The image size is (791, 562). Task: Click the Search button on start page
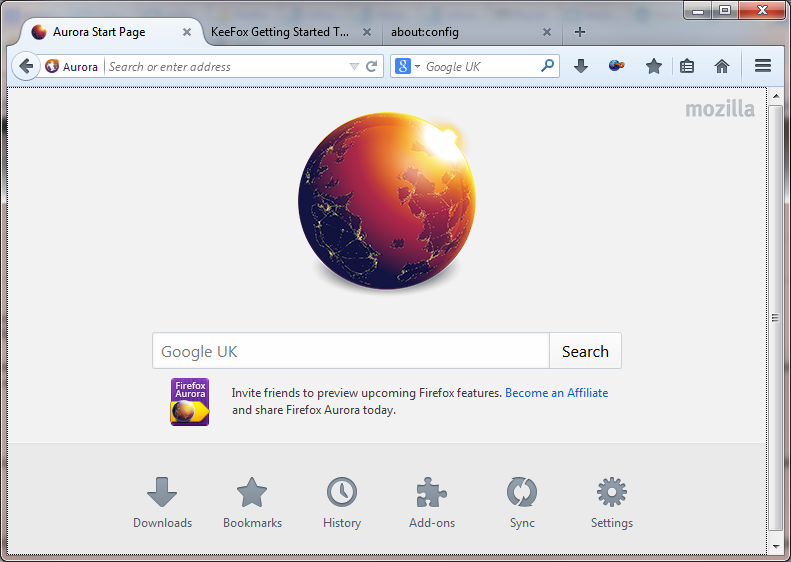[x=585, y=351]
